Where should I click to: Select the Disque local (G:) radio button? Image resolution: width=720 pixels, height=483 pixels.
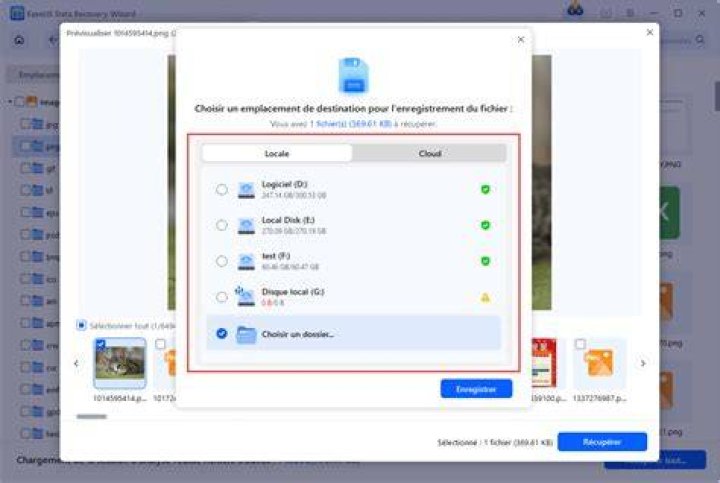222,297
